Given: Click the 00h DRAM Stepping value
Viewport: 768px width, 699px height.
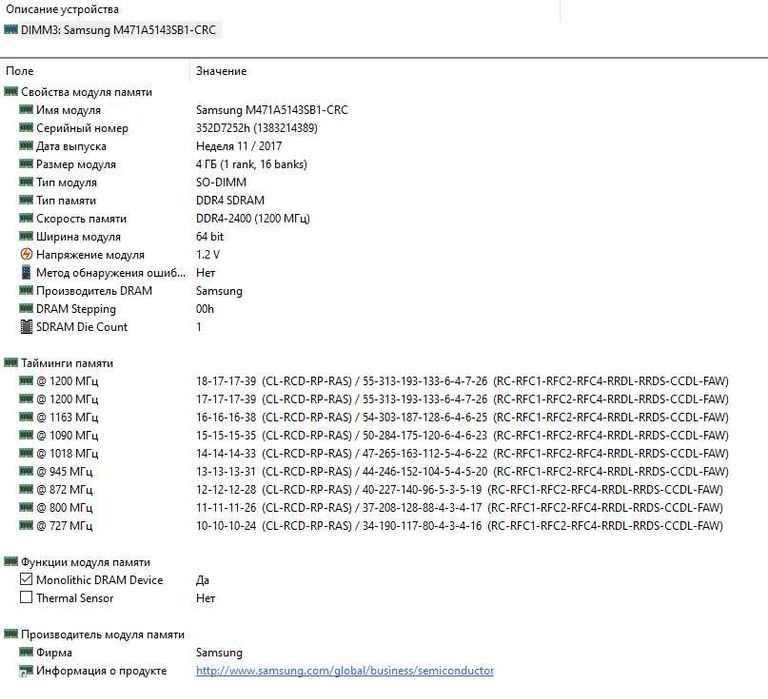Looking at the screenshot, I should tap(205, 309).
